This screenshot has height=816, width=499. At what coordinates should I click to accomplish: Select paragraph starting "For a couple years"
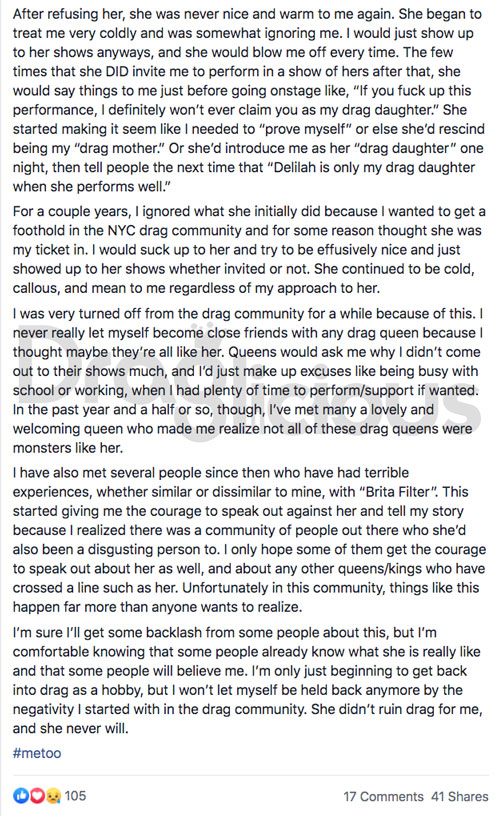pyautogui.click(x=249, y=250)
